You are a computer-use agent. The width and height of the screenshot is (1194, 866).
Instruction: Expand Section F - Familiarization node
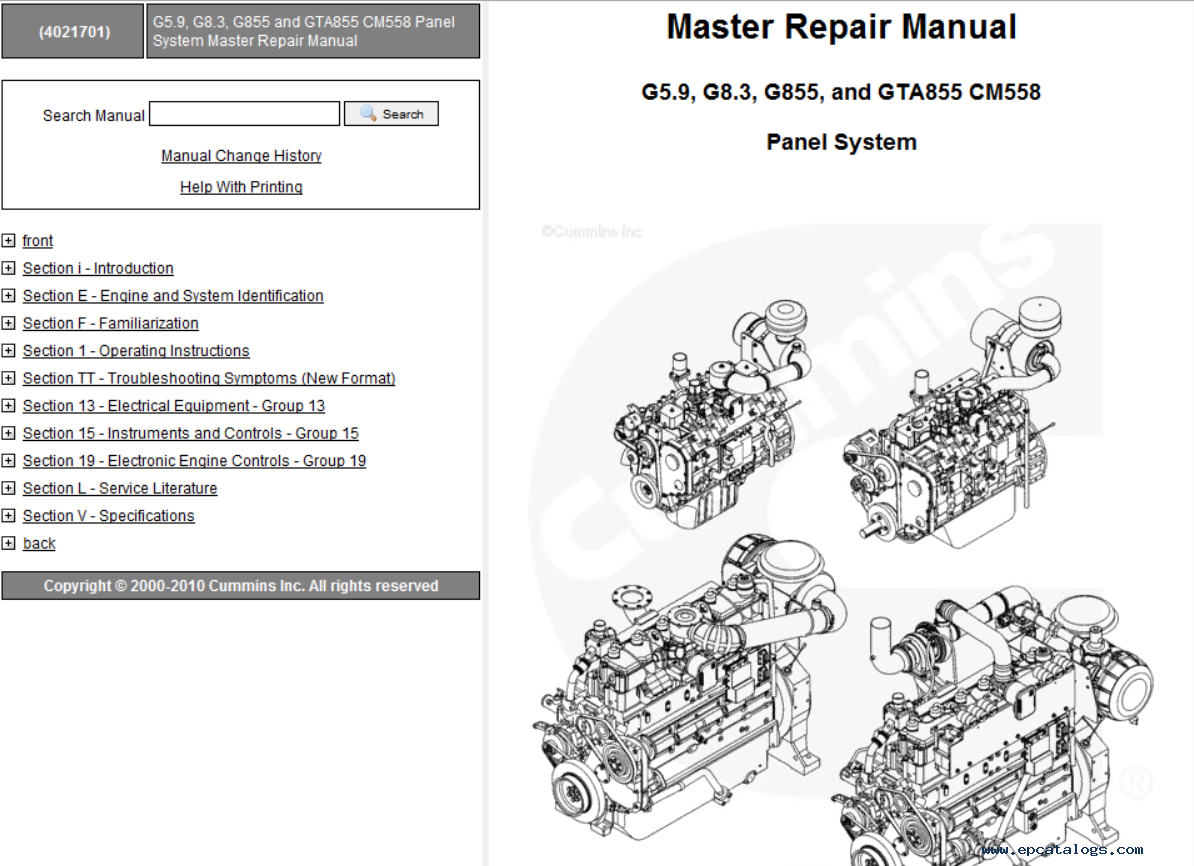point(8,323)
